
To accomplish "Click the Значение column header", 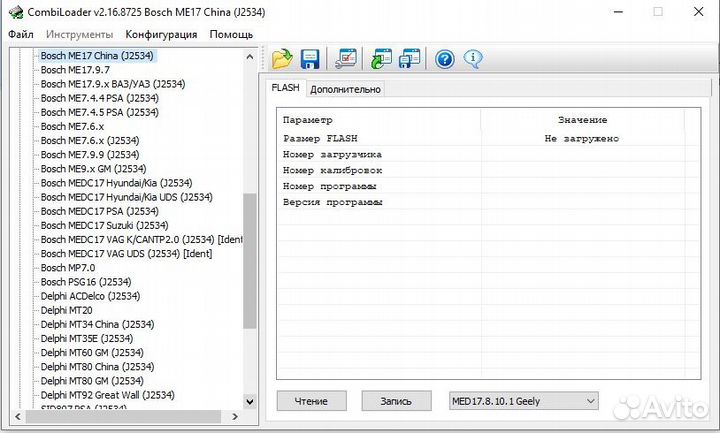I will point(582,120).
